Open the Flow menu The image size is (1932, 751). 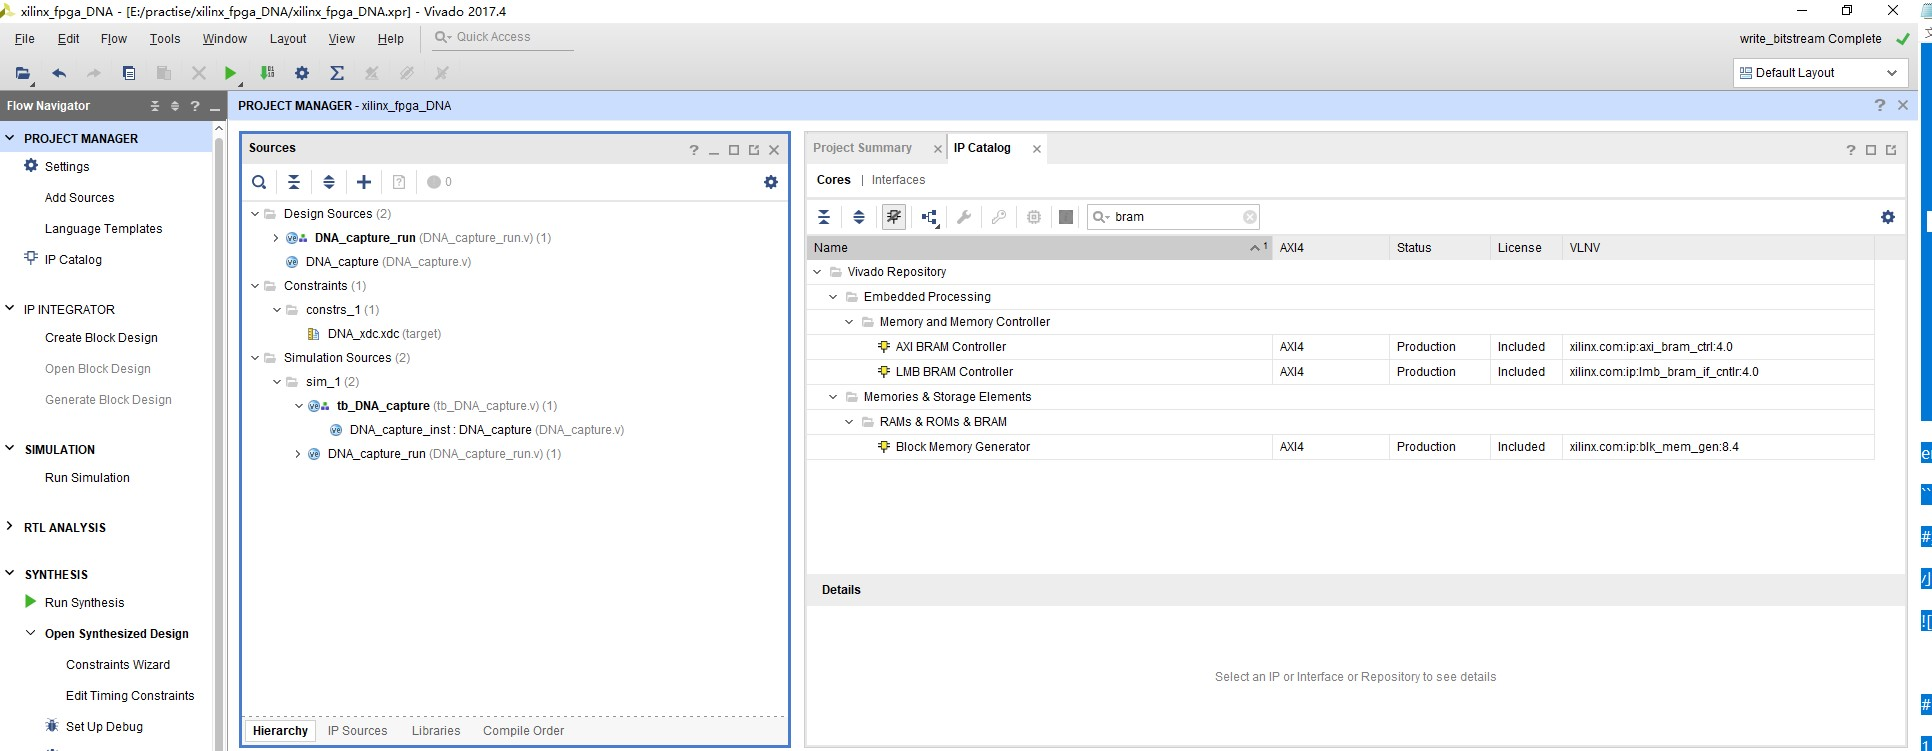113,38
